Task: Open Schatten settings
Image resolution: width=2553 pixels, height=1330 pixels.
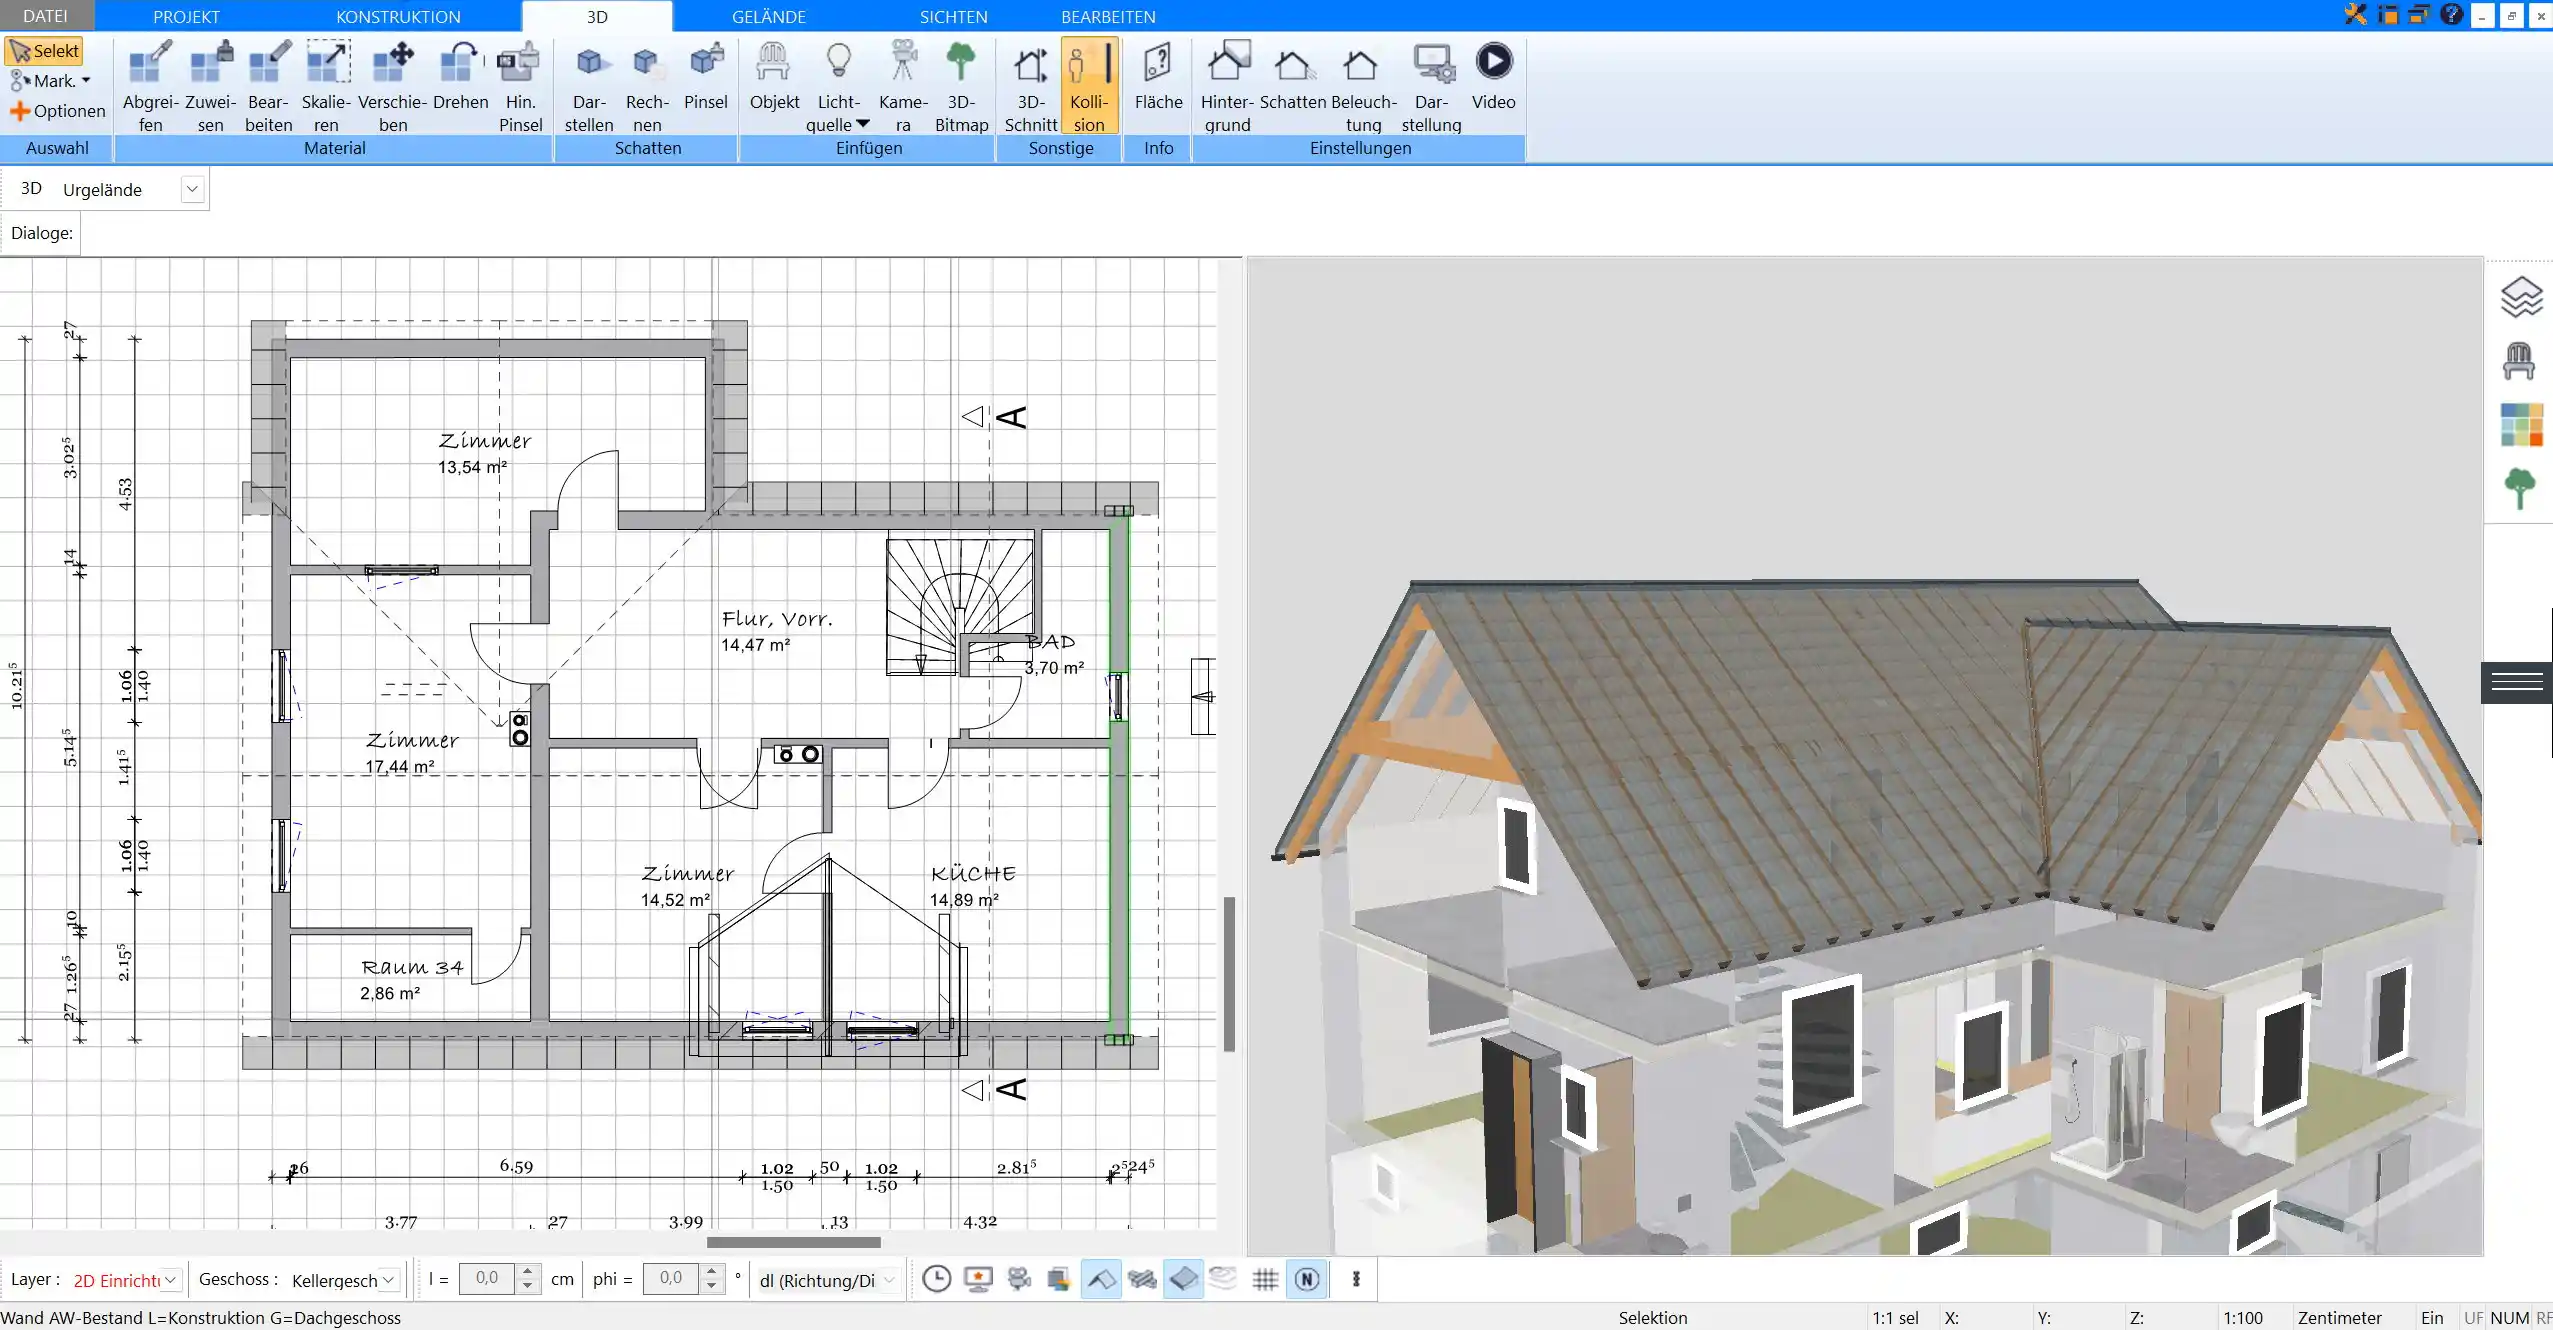Action: (x=1293, y=76)
